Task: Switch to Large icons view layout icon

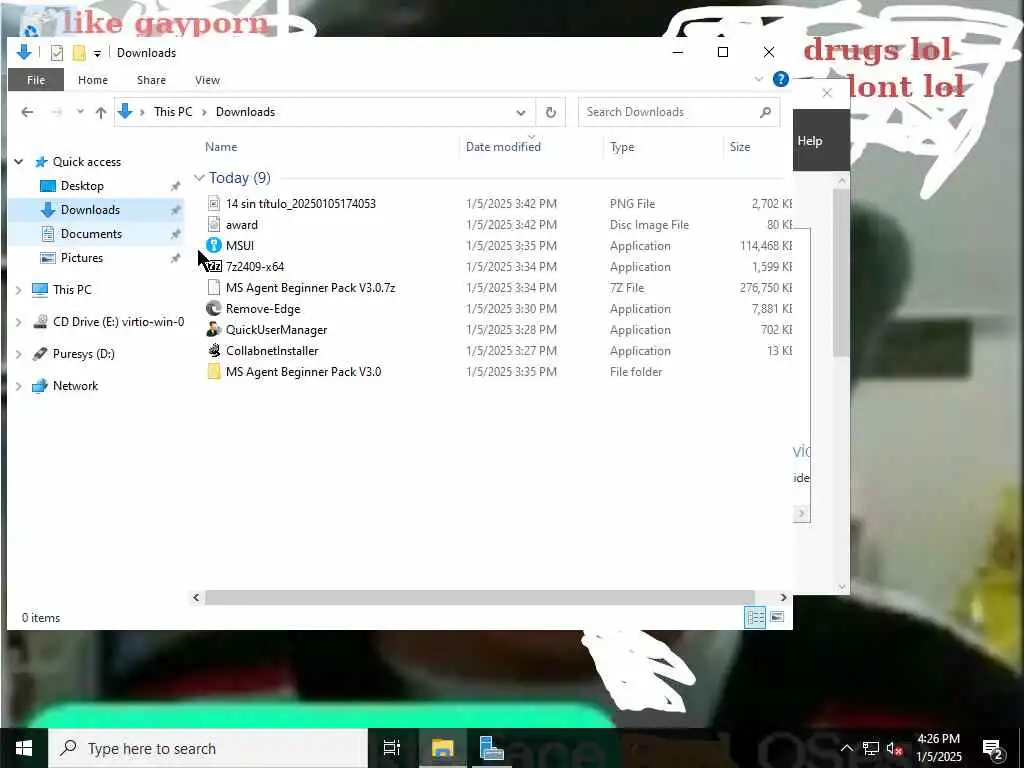Action: tap(777, 616)
